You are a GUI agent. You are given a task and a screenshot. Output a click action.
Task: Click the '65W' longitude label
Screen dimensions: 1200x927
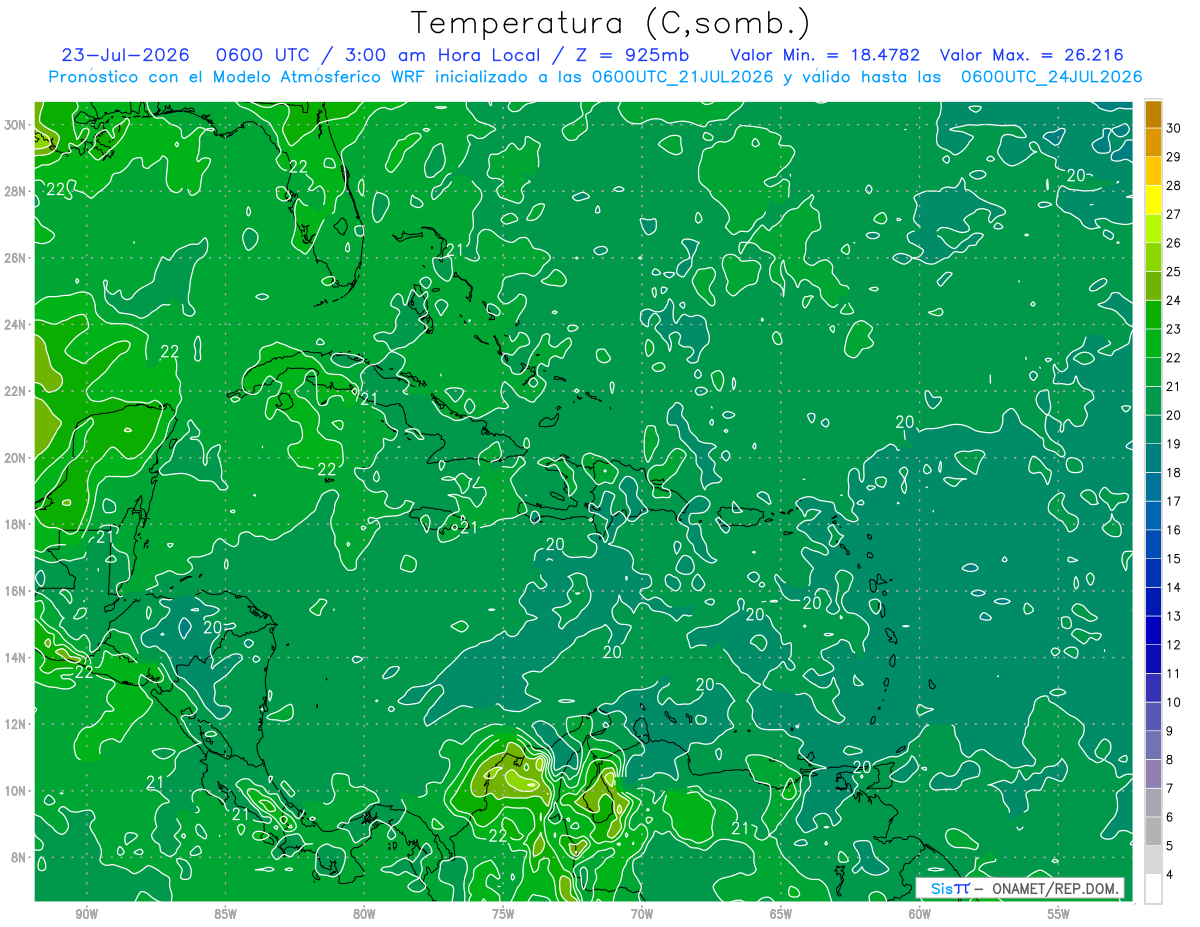781,914
